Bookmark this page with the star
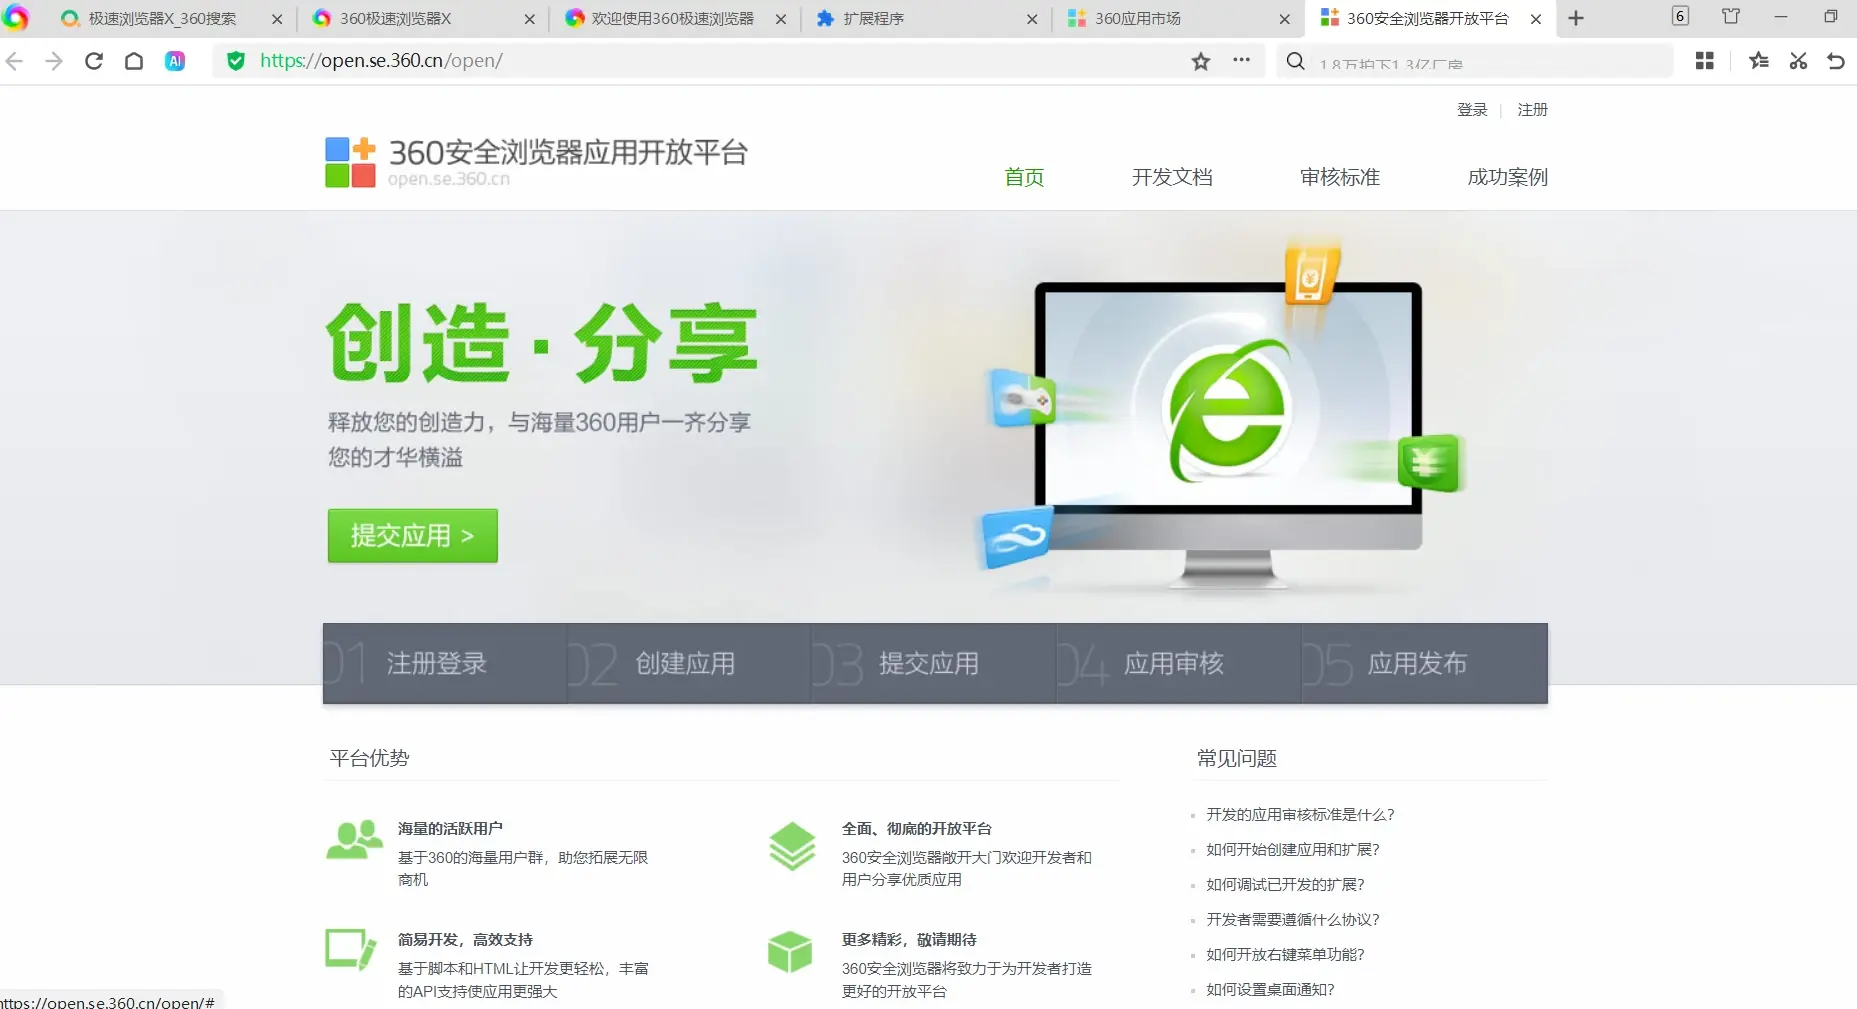Image resolution: width=1857 pixels, height=1009 pixels. [x=1201, y=61]
